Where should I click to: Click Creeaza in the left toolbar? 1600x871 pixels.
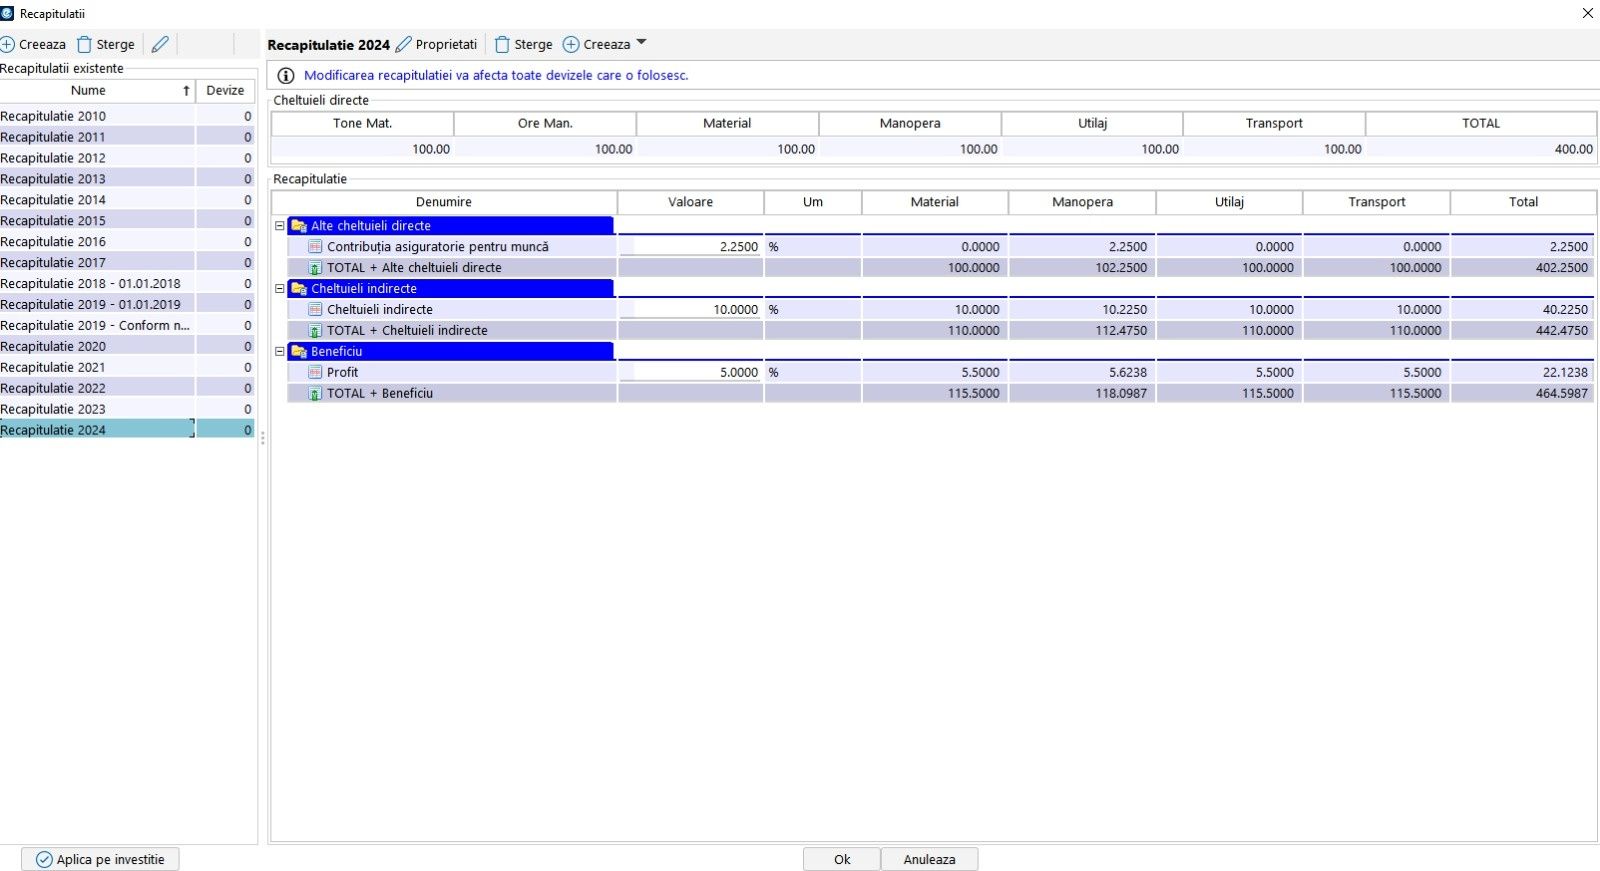(33, 44)
